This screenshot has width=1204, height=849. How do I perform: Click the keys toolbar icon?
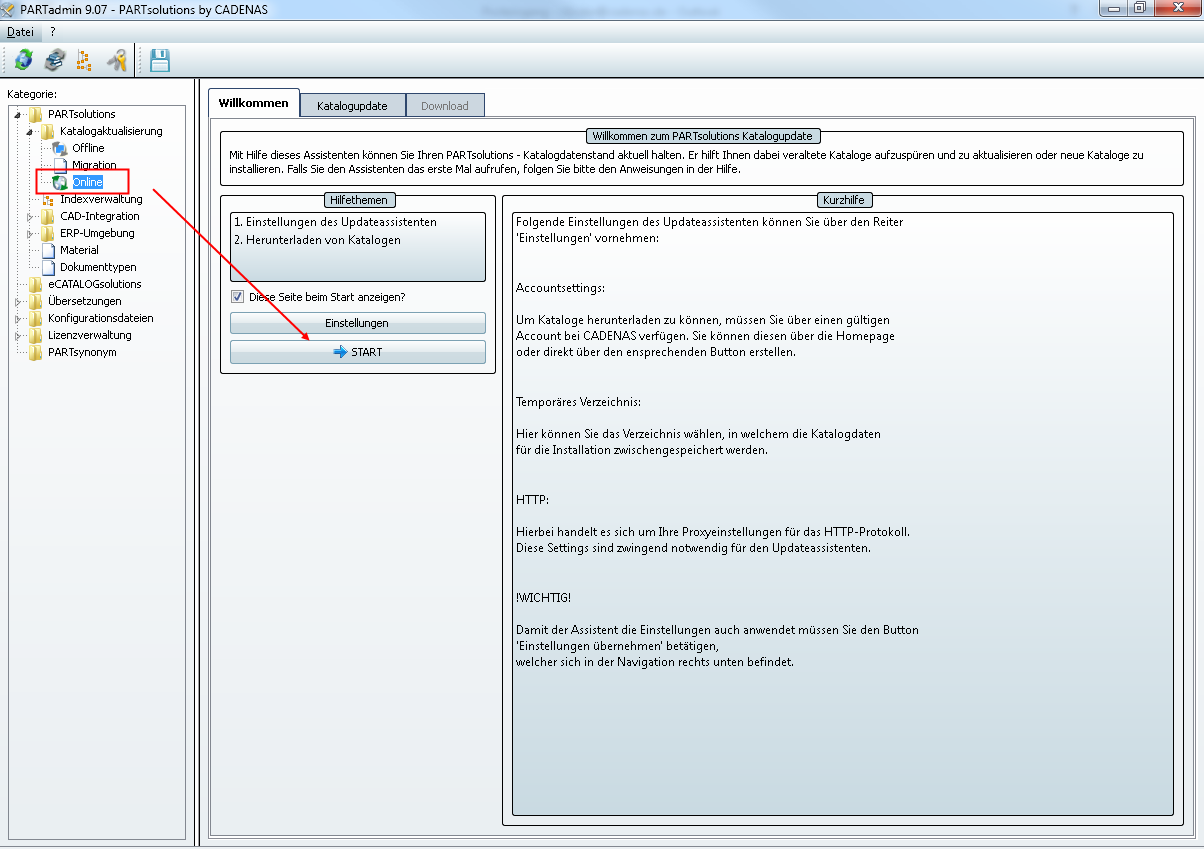click(117, 60)
